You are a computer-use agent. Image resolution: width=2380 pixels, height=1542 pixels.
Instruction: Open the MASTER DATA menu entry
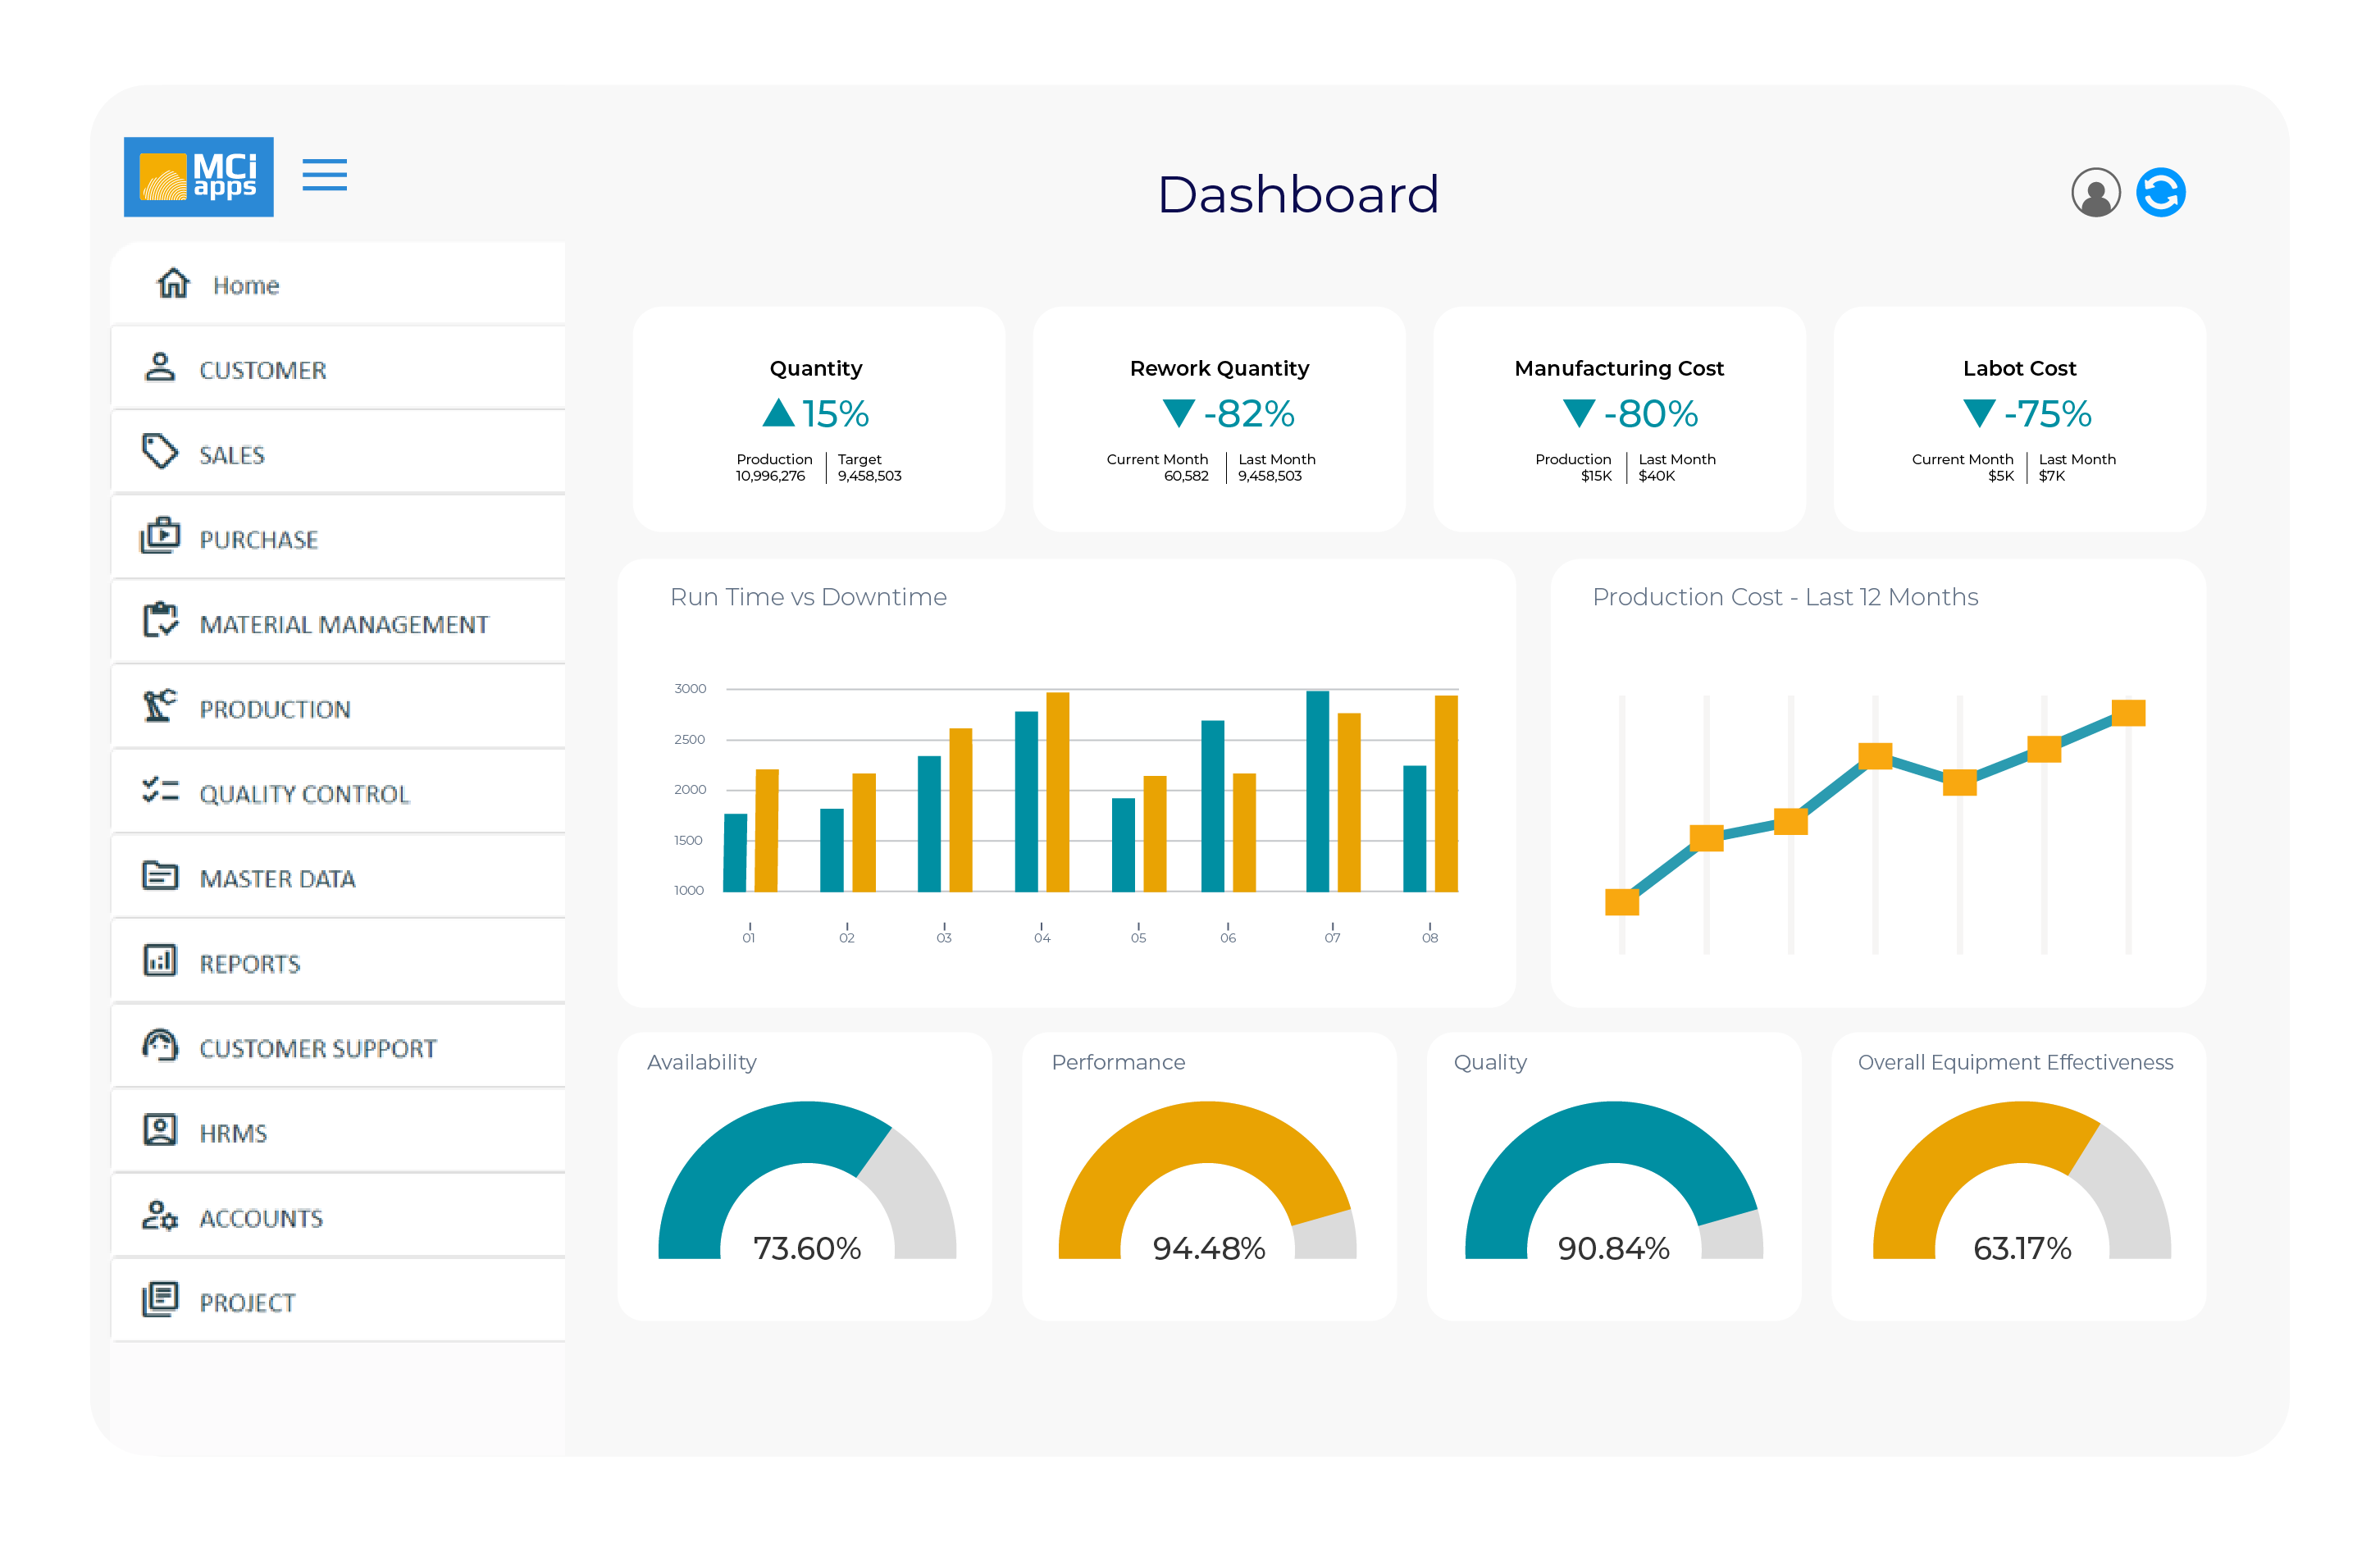277,879
